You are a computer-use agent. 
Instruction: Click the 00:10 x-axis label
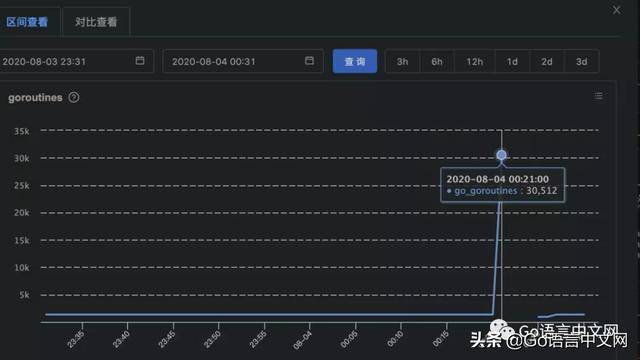point(395,339)
